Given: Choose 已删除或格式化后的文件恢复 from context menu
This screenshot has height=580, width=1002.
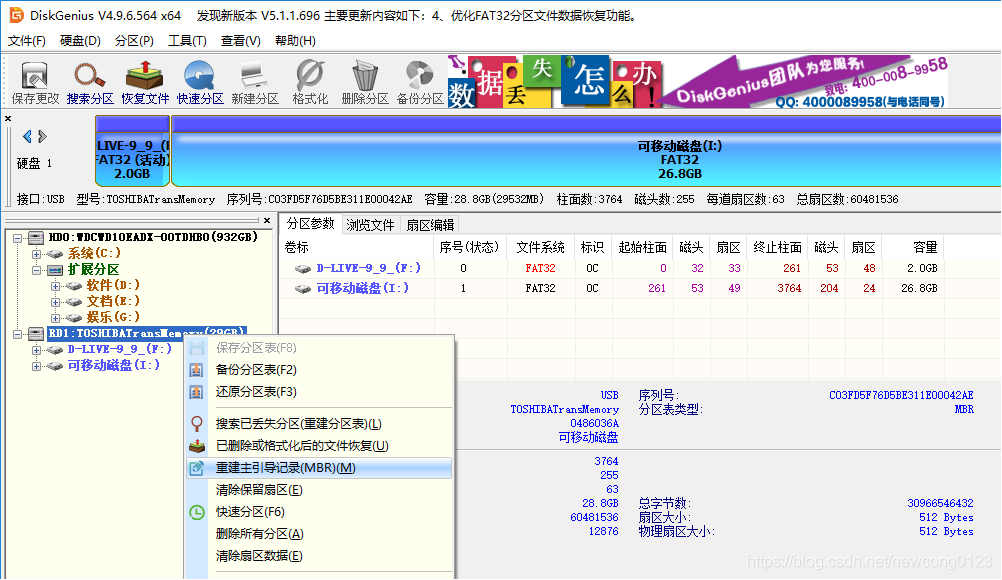Looking at the screenshot, I should pos(320,446).
